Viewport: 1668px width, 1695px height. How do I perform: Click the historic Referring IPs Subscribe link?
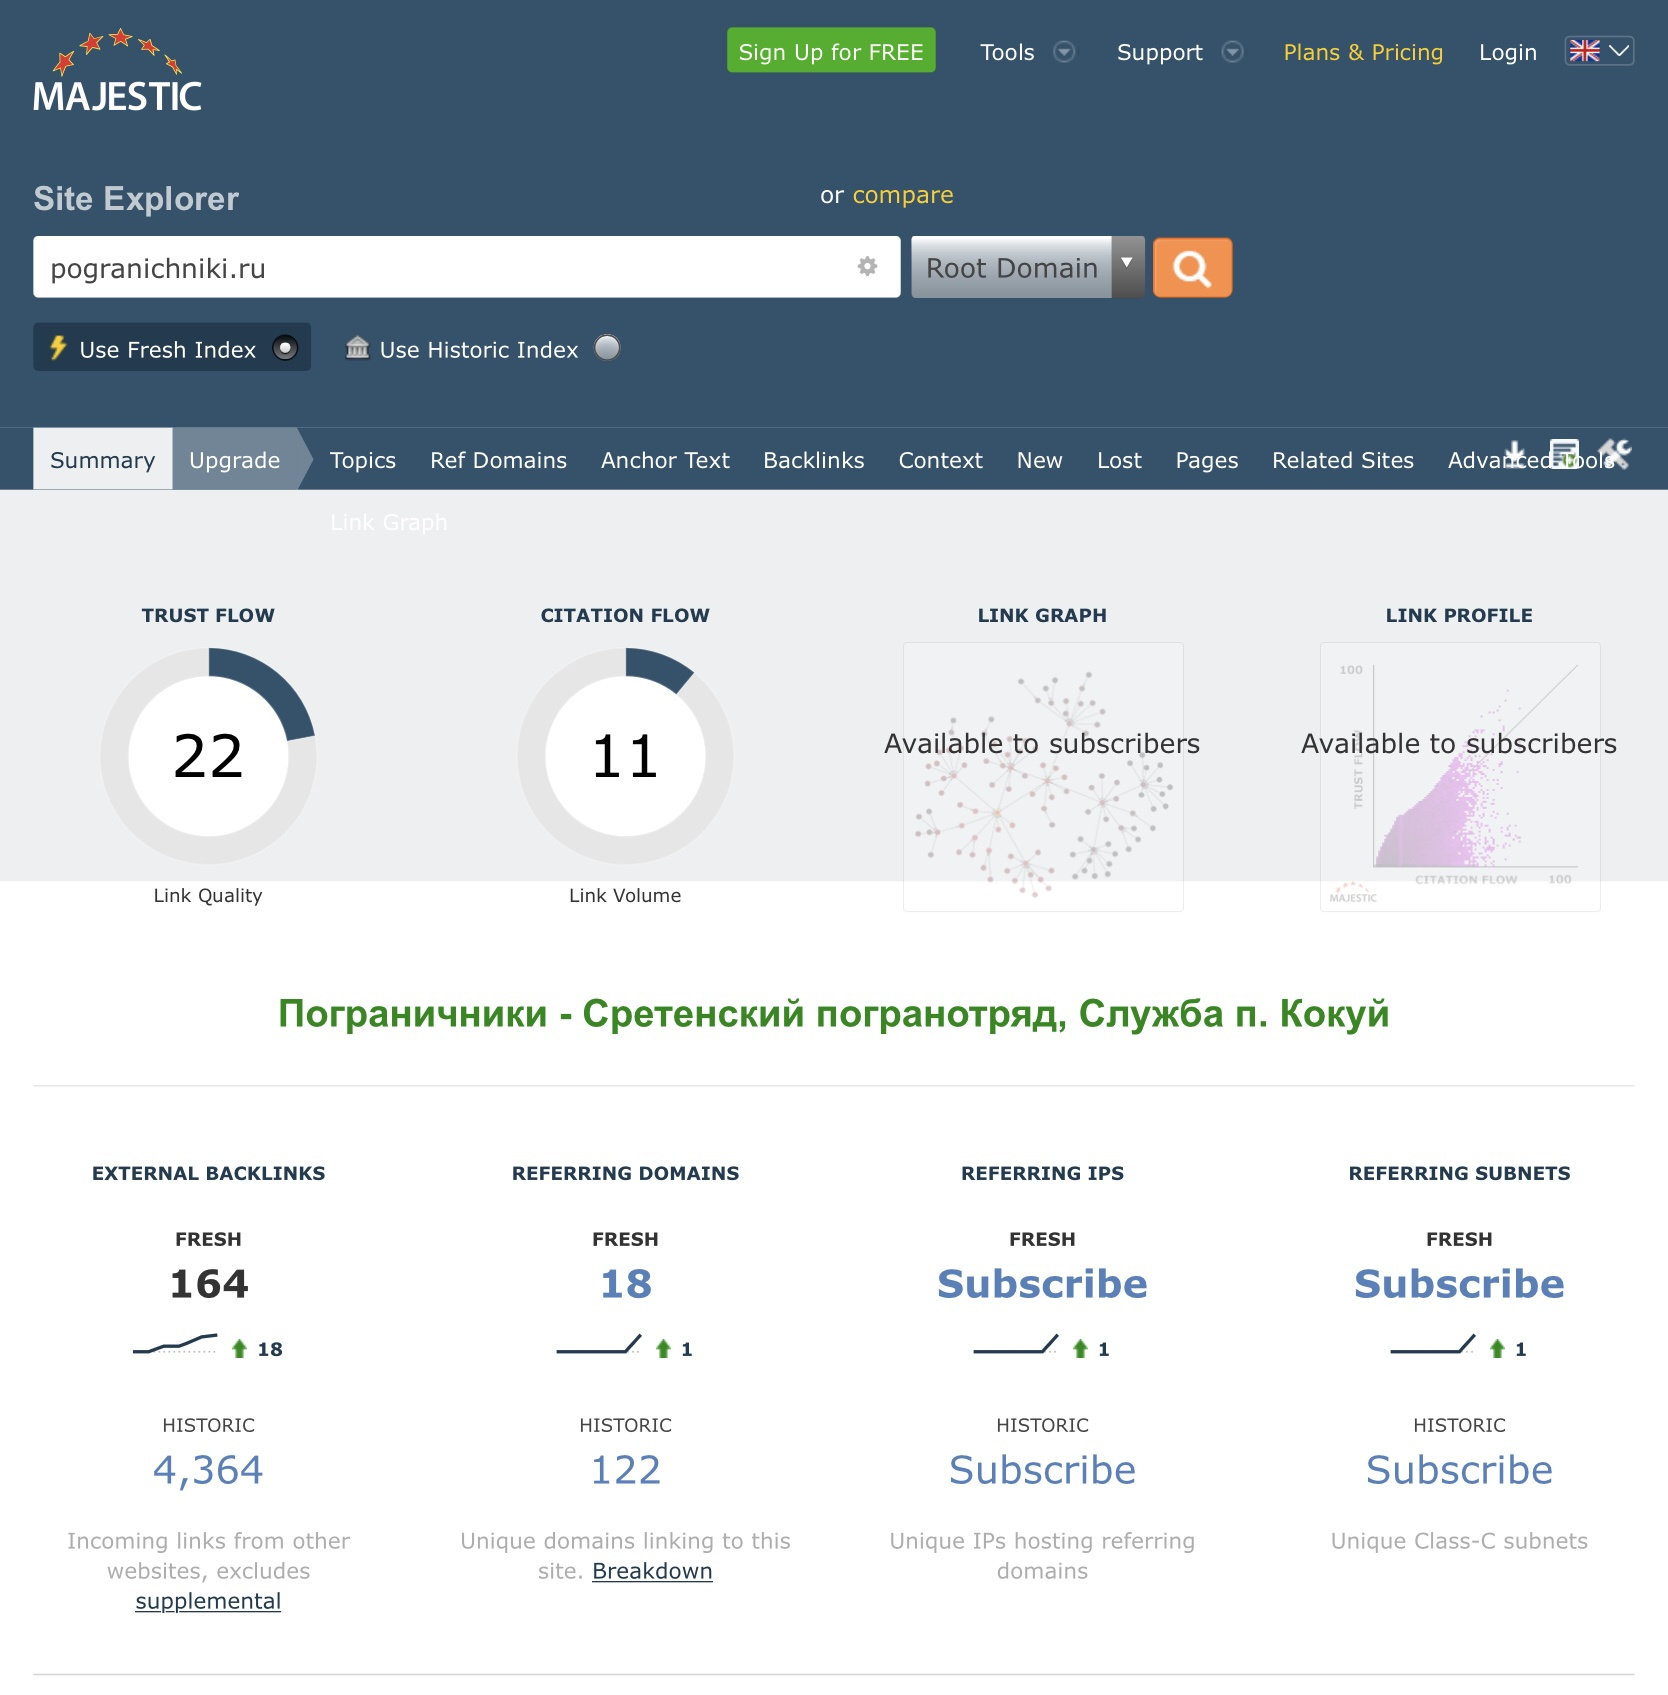(x=1042, y=1469)
